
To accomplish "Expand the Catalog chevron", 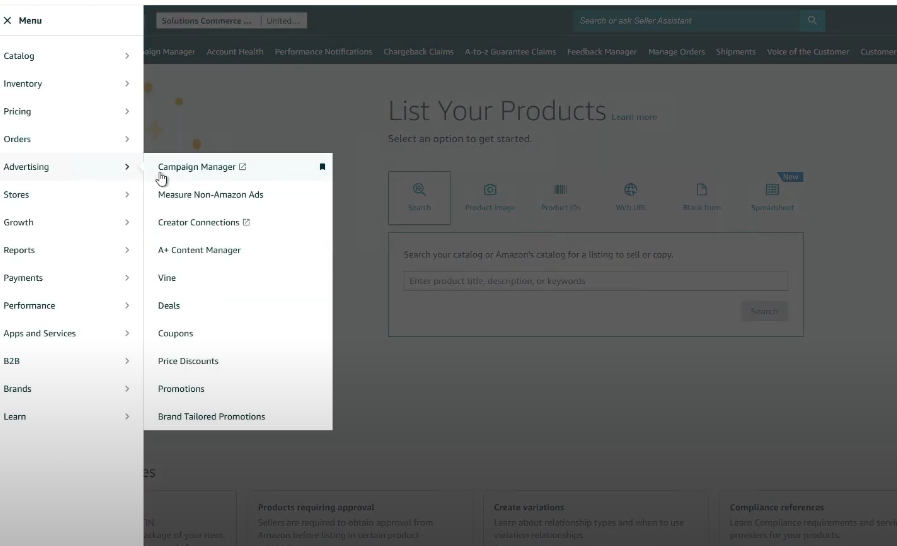I will coord(127,56).
